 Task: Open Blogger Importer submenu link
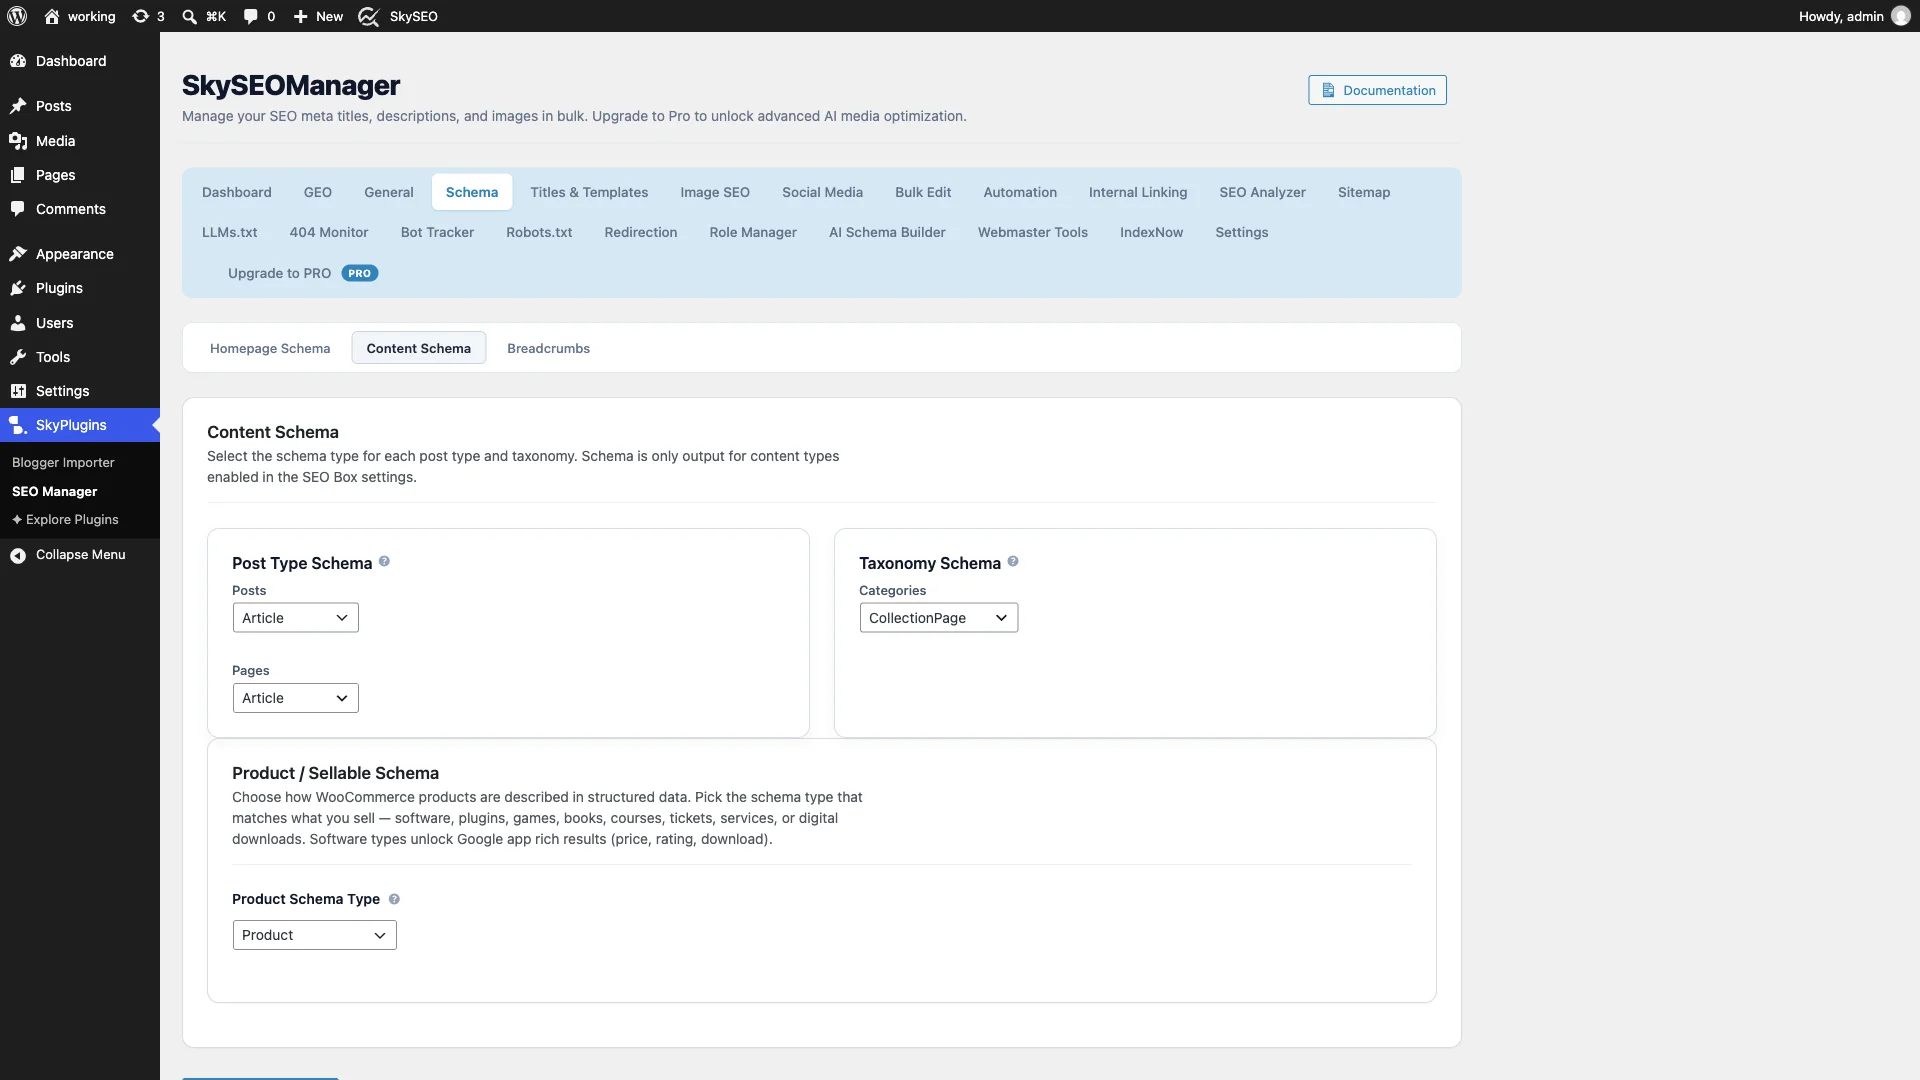63,462
